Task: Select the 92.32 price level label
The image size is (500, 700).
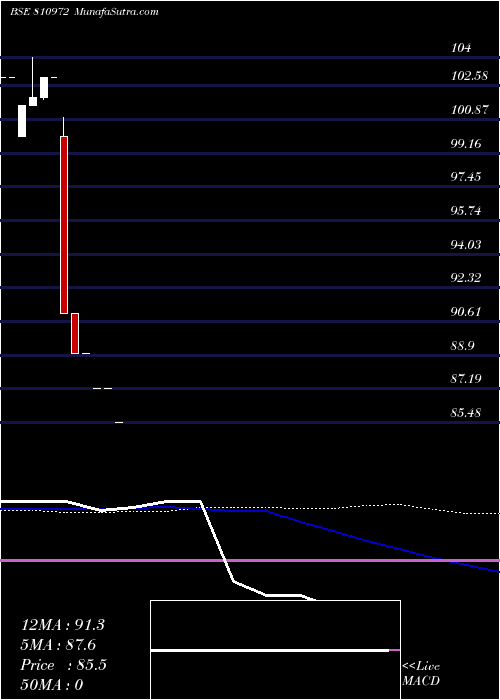Action: 466,278
